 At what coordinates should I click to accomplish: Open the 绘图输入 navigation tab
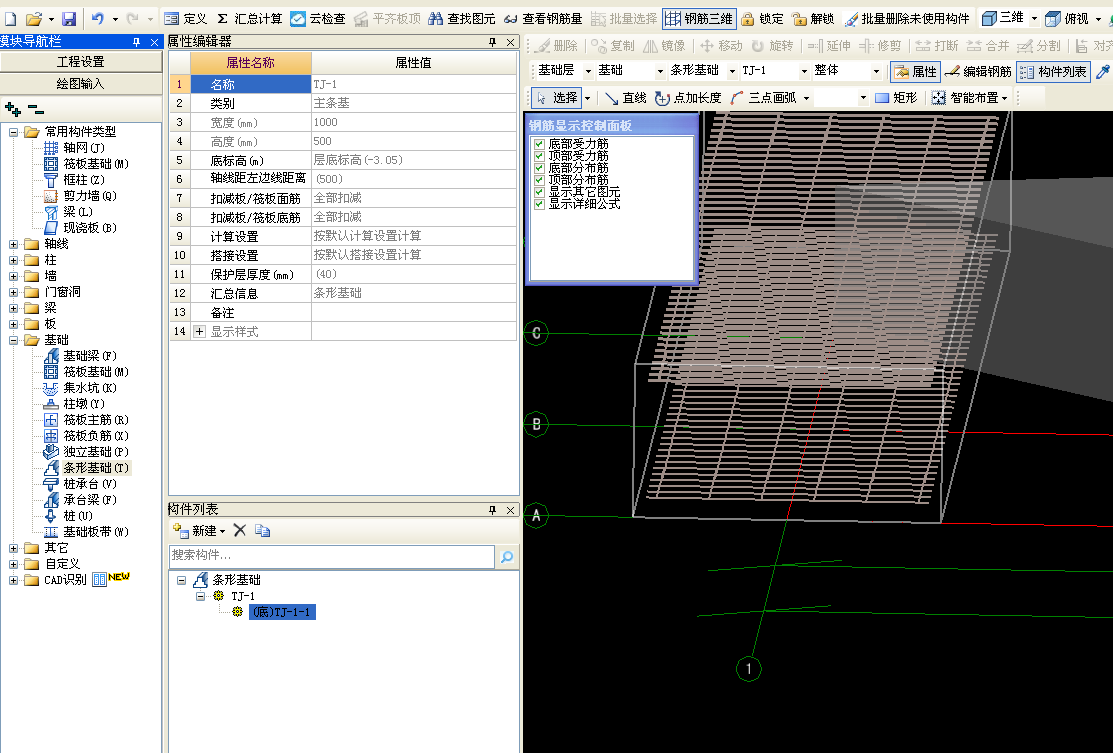(80, 84)
